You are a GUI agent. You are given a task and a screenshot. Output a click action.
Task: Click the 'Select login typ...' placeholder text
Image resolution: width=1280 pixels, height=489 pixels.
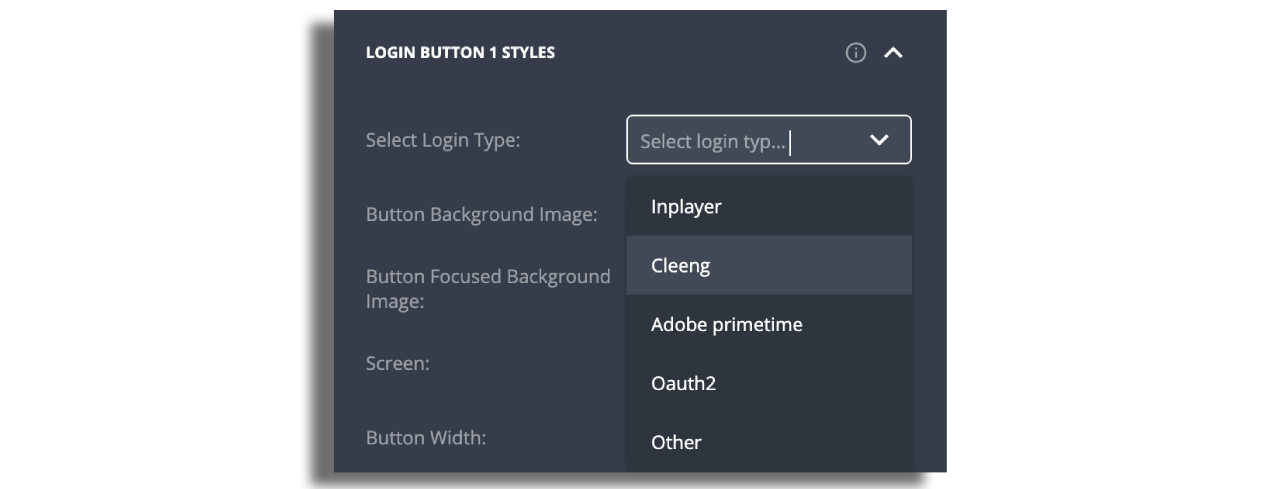pyautogui.click(x=712, y=141)
